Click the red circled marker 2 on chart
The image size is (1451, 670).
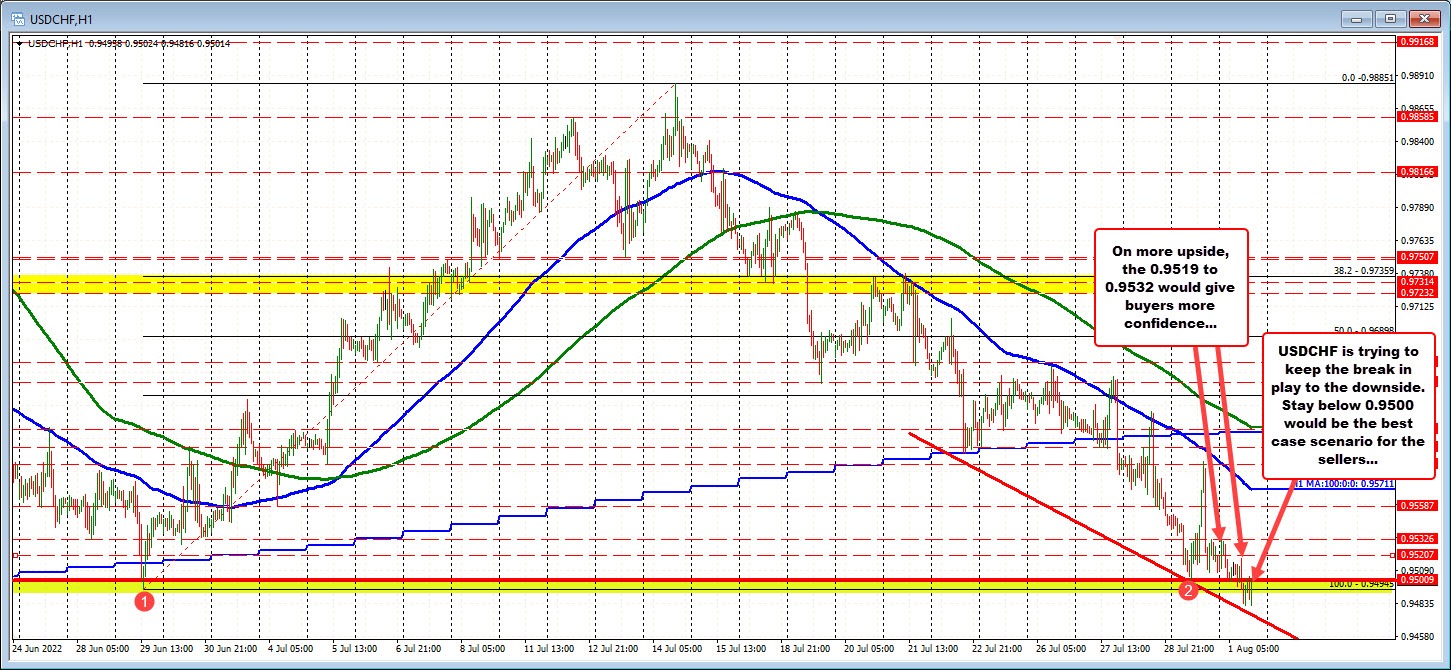1189,591
